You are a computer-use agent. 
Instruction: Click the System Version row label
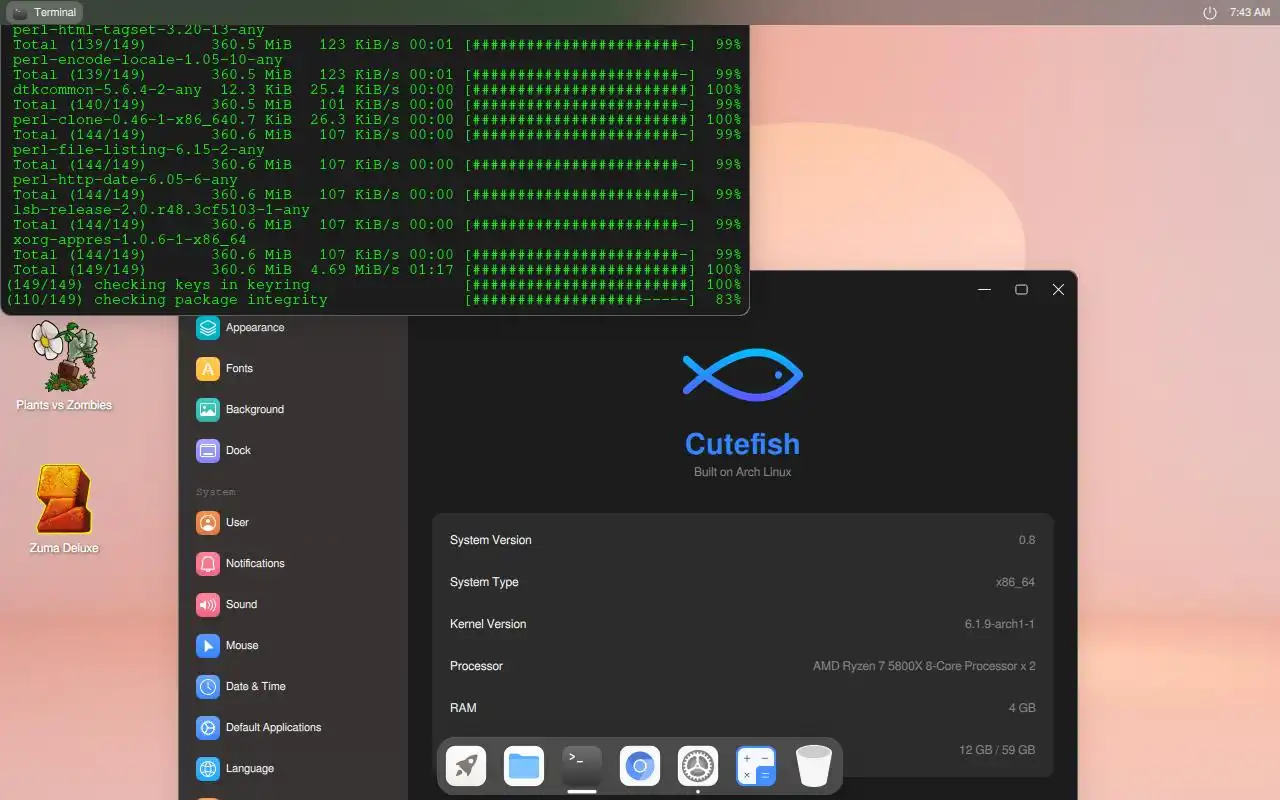491,540
